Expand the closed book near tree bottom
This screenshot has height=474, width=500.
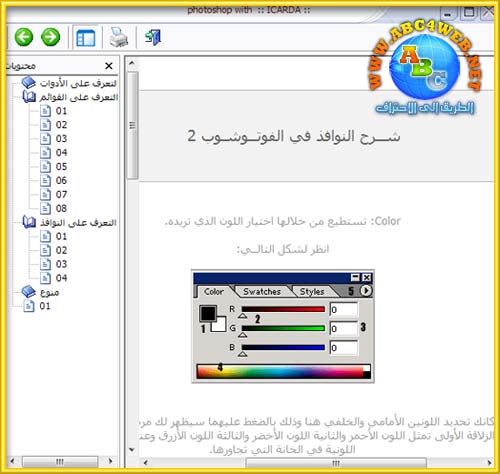(x=29, y=292)
